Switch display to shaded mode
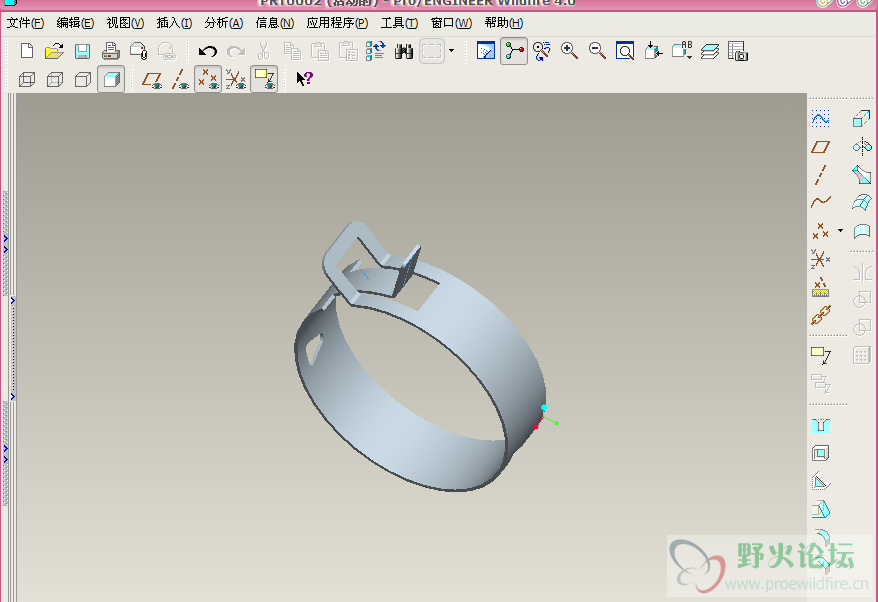 pos(111,79)
